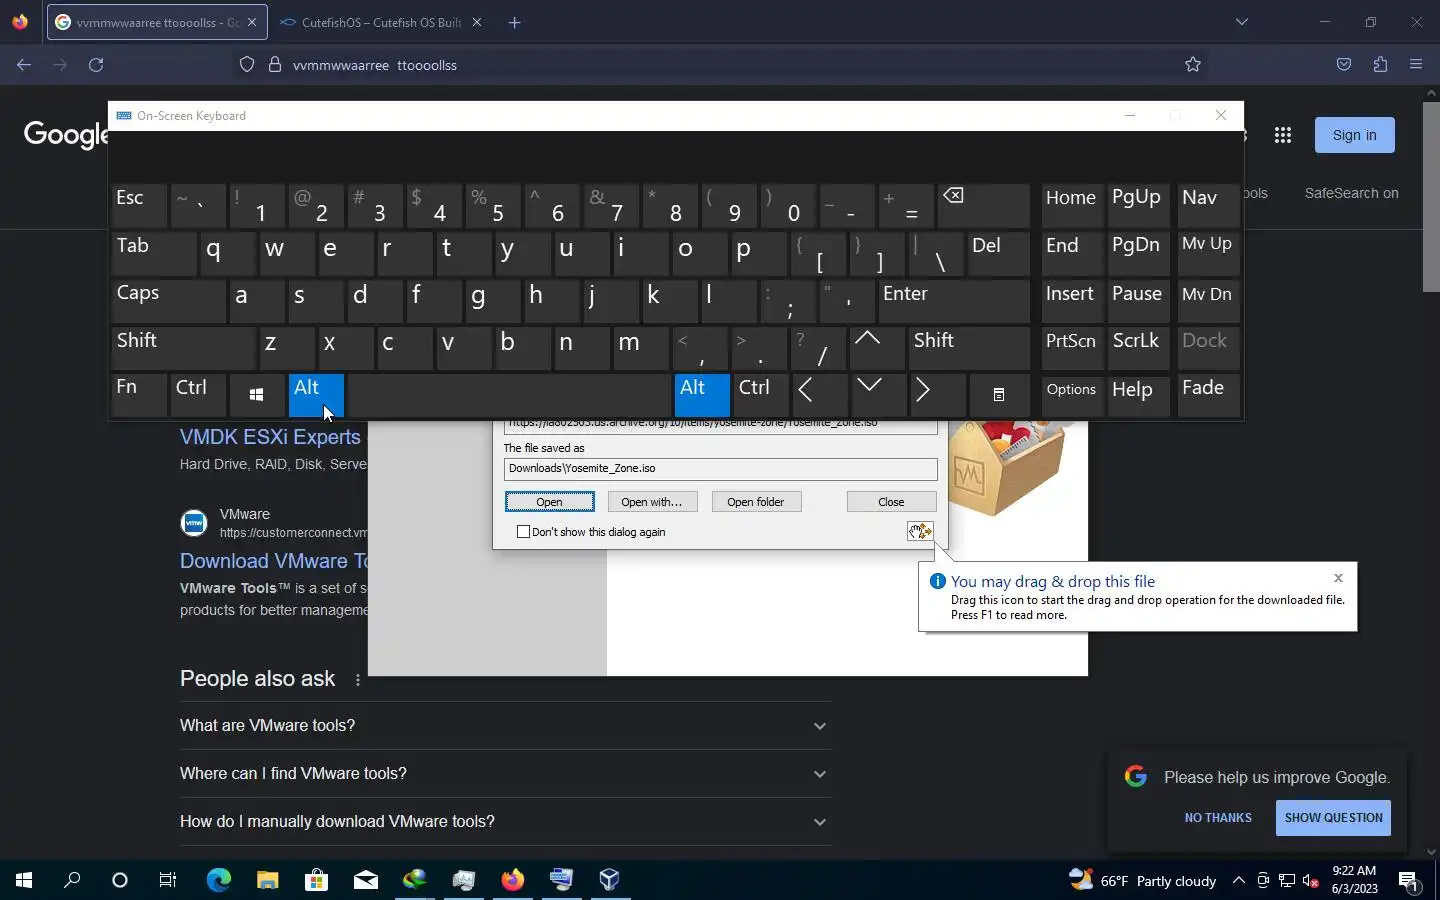
Task: Open the Windows Start menu
Action: click(x=24, y=880)
